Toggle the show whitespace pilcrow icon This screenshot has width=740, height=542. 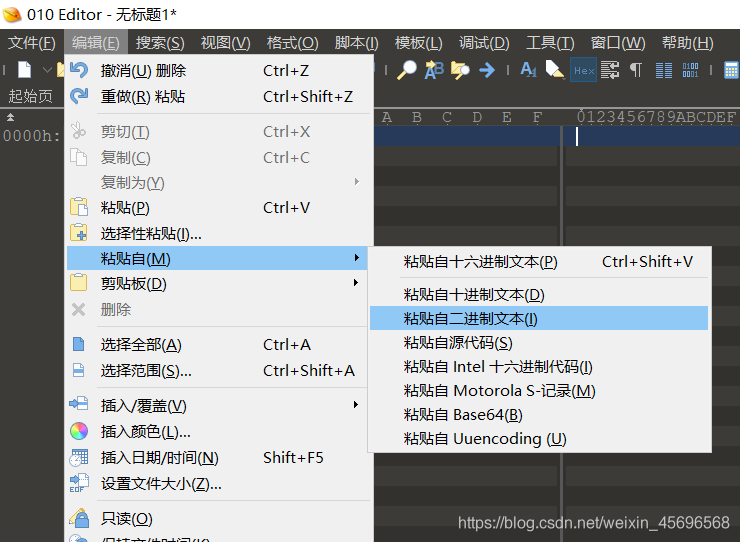click(x=636, y=70)
